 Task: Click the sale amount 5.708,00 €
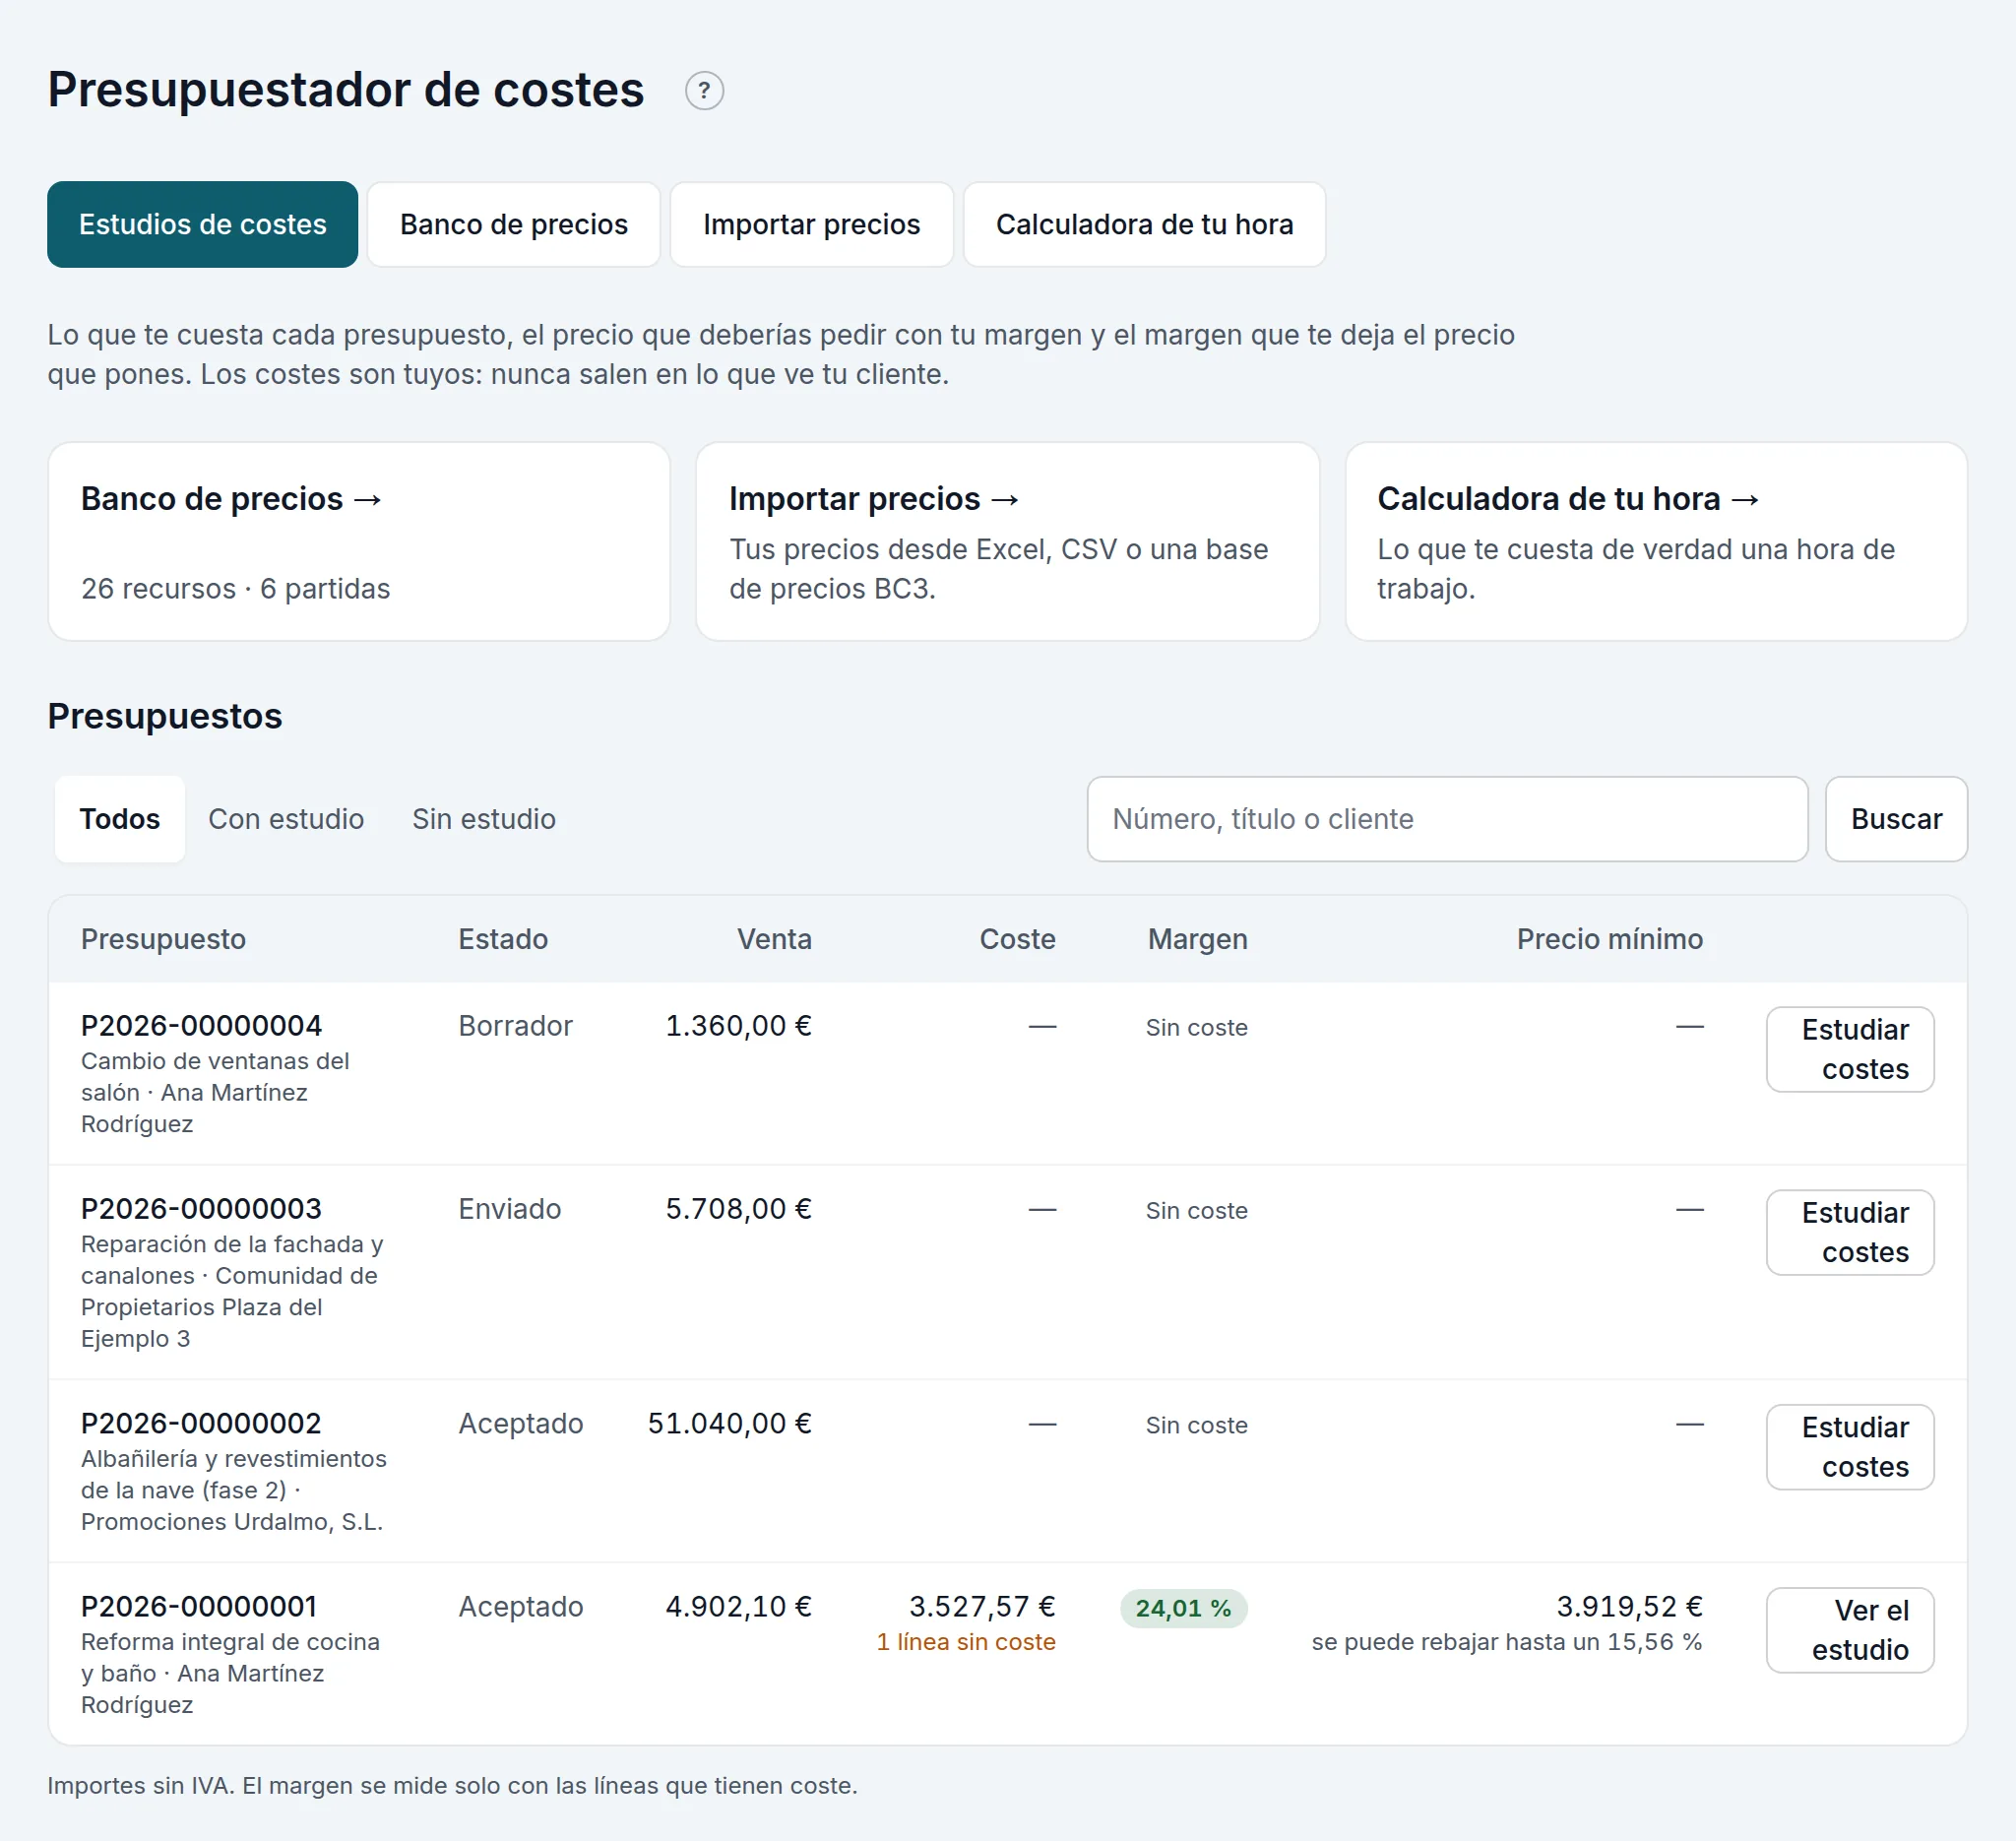(x=738, y=1209)
